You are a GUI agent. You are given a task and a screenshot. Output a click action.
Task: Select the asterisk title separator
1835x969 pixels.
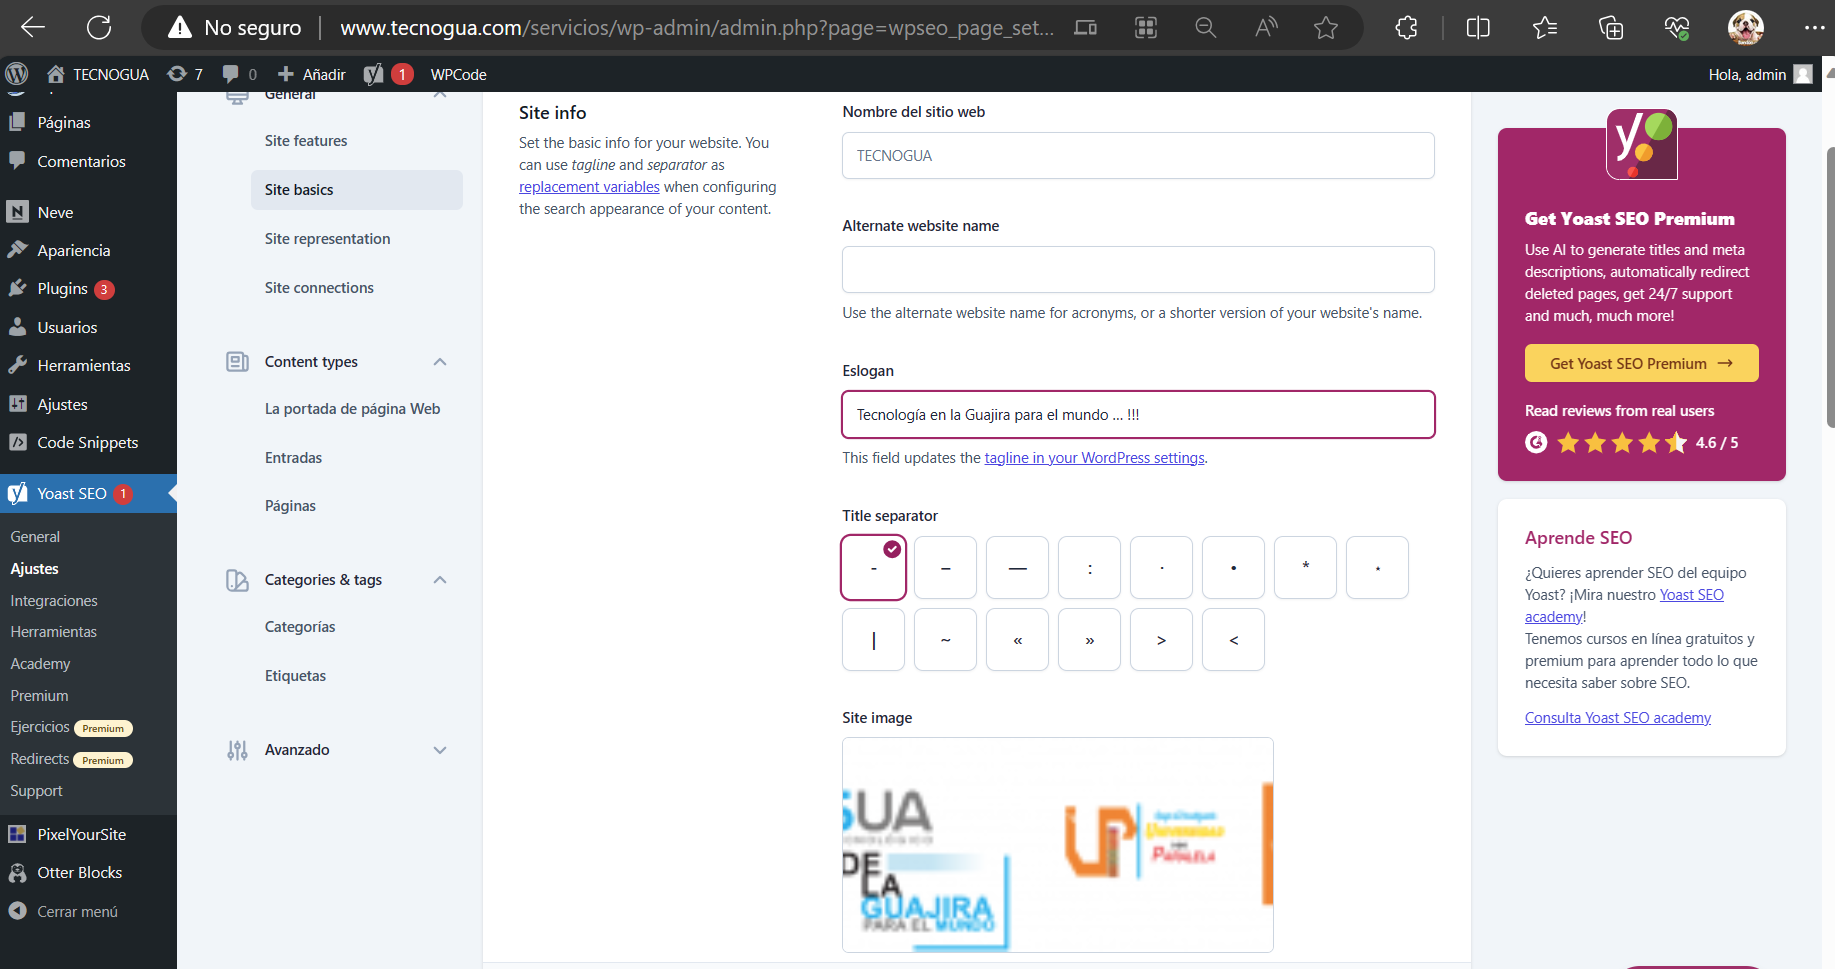point(1306,568)
